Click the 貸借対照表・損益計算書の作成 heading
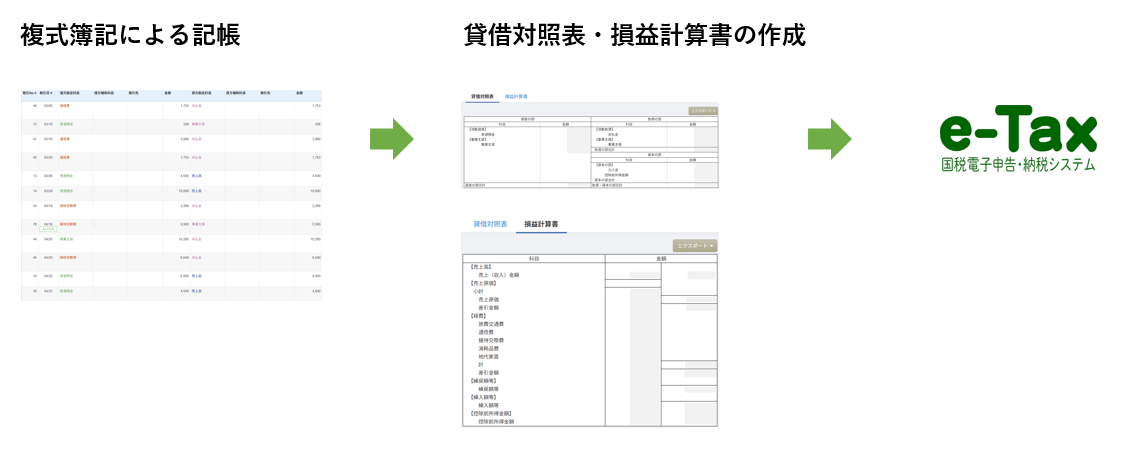The width and height of the screenshot is (1123, 454). click(635, 36)
